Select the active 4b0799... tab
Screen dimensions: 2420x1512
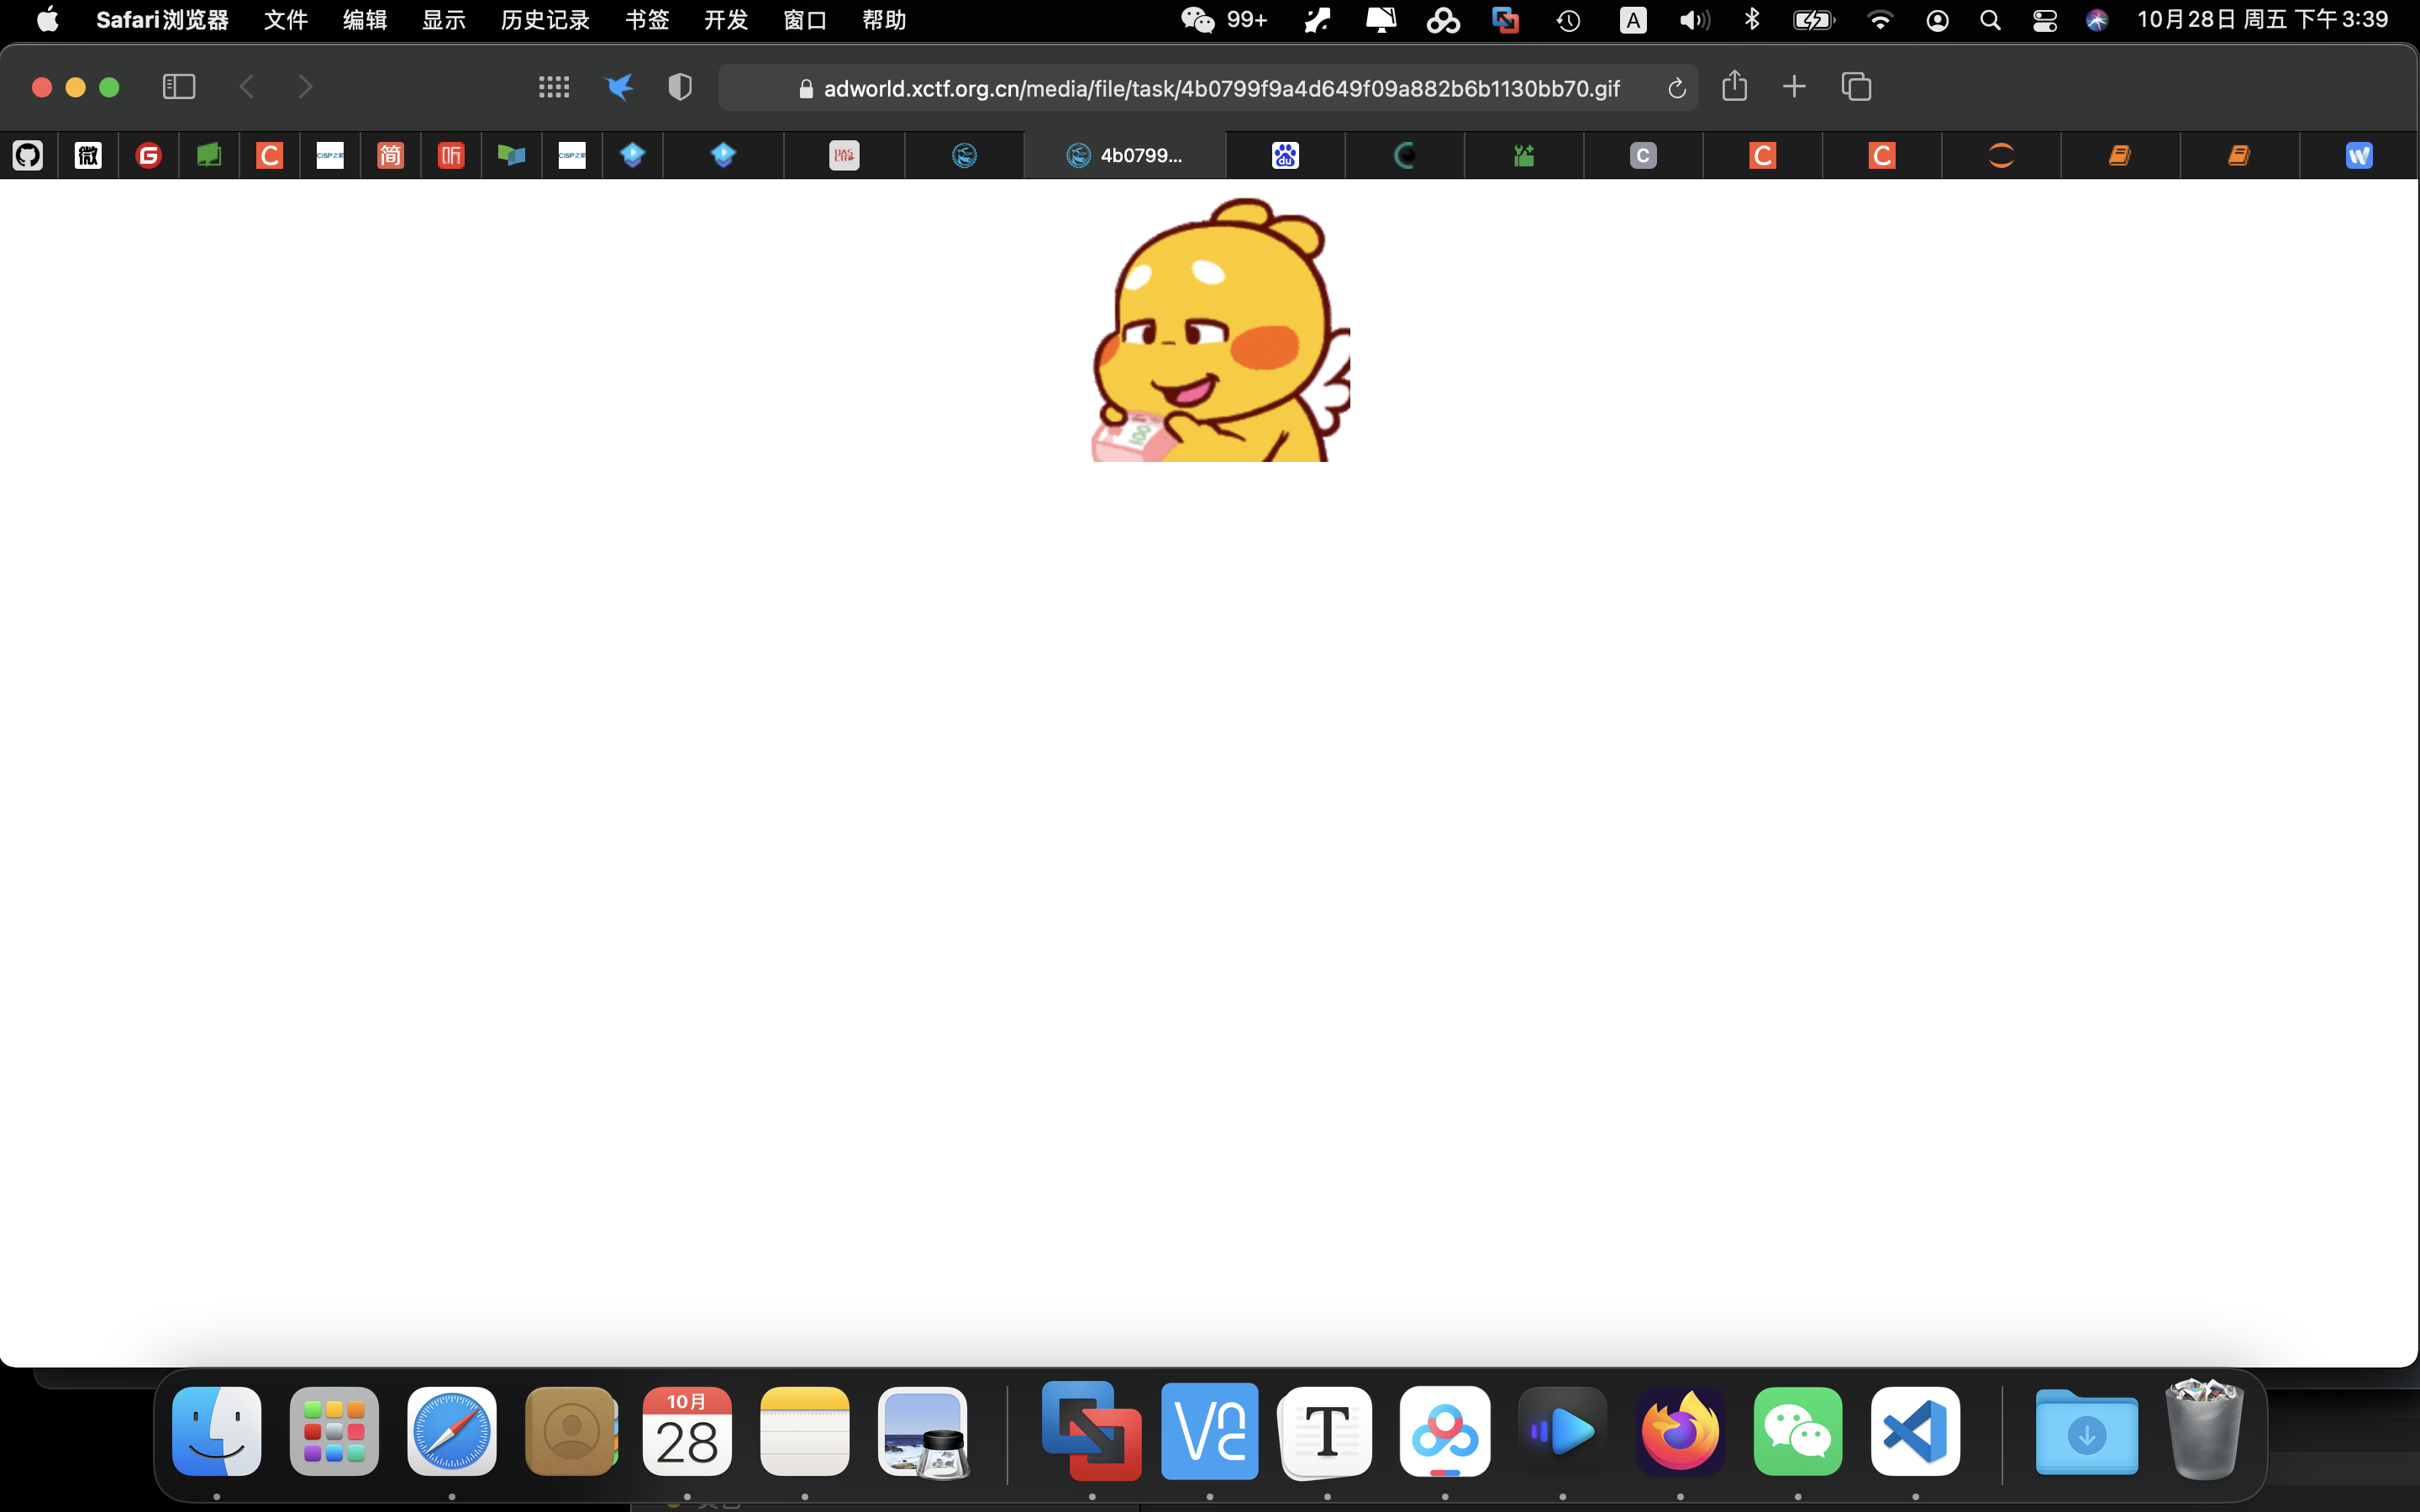click(x=1125, y=155)
